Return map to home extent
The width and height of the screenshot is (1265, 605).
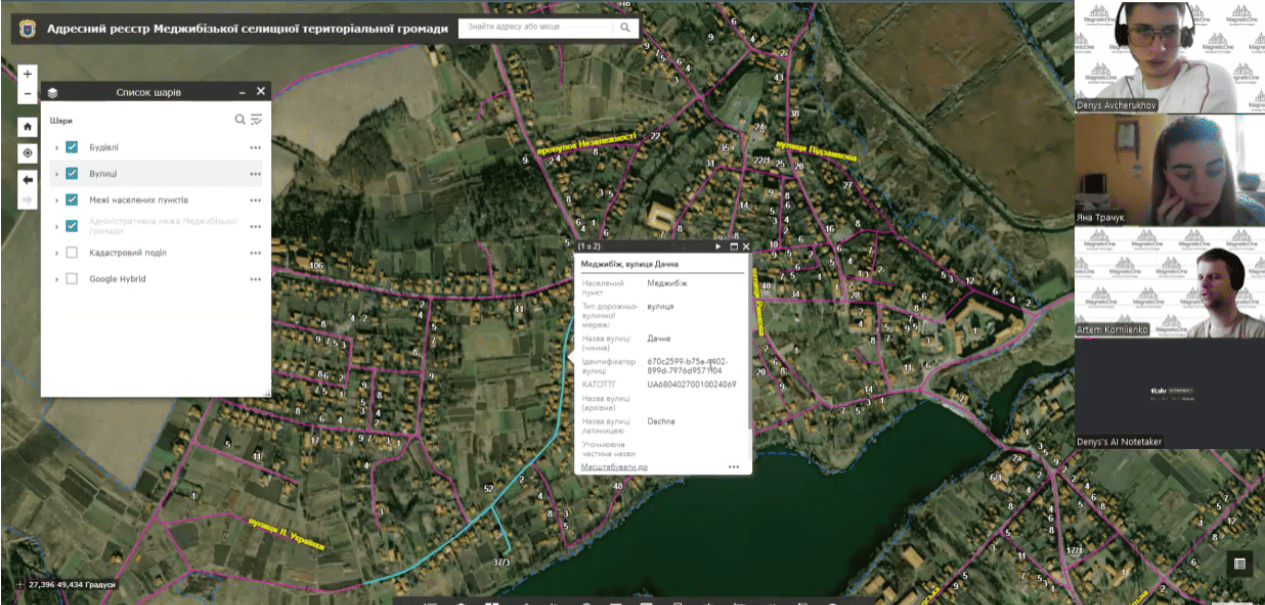coord(28,127)
